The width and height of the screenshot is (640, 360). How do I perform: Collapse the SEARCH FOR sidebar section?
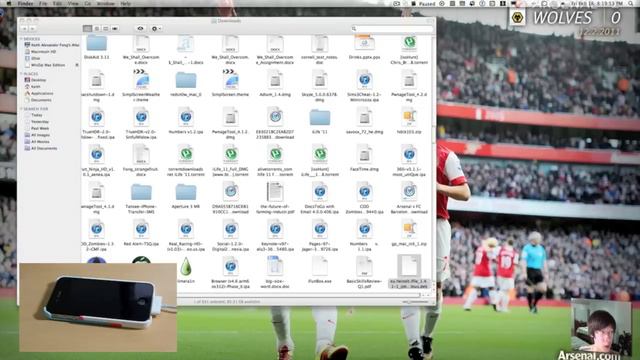(21, 109)
